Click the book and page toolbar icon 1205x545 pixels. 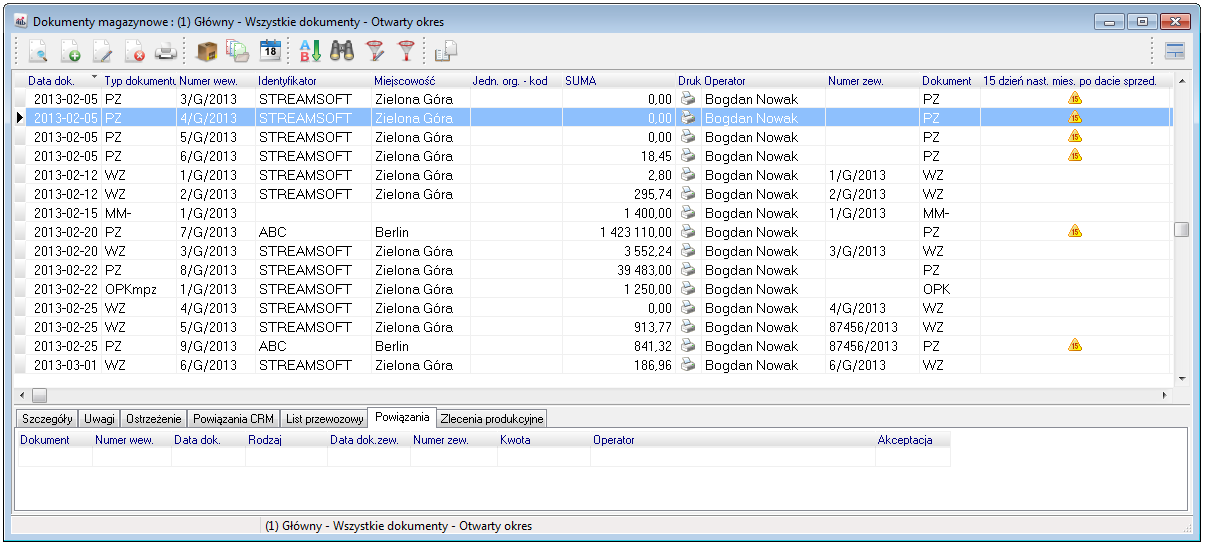pos(446,51)
